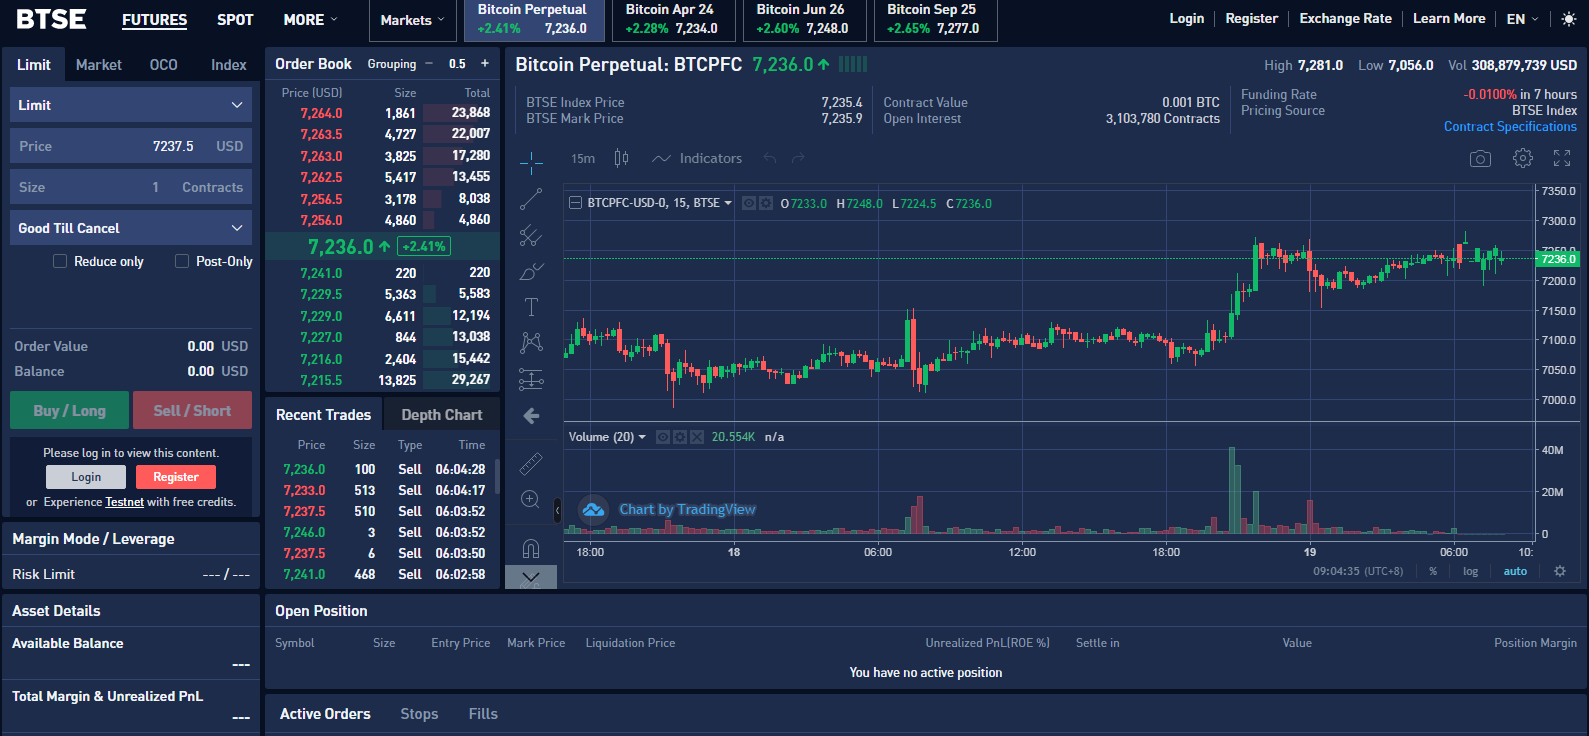Viewport: 1589px width, 736px height.
Task: Select the pitchfork drawing tool
Action: coord(531,236)
